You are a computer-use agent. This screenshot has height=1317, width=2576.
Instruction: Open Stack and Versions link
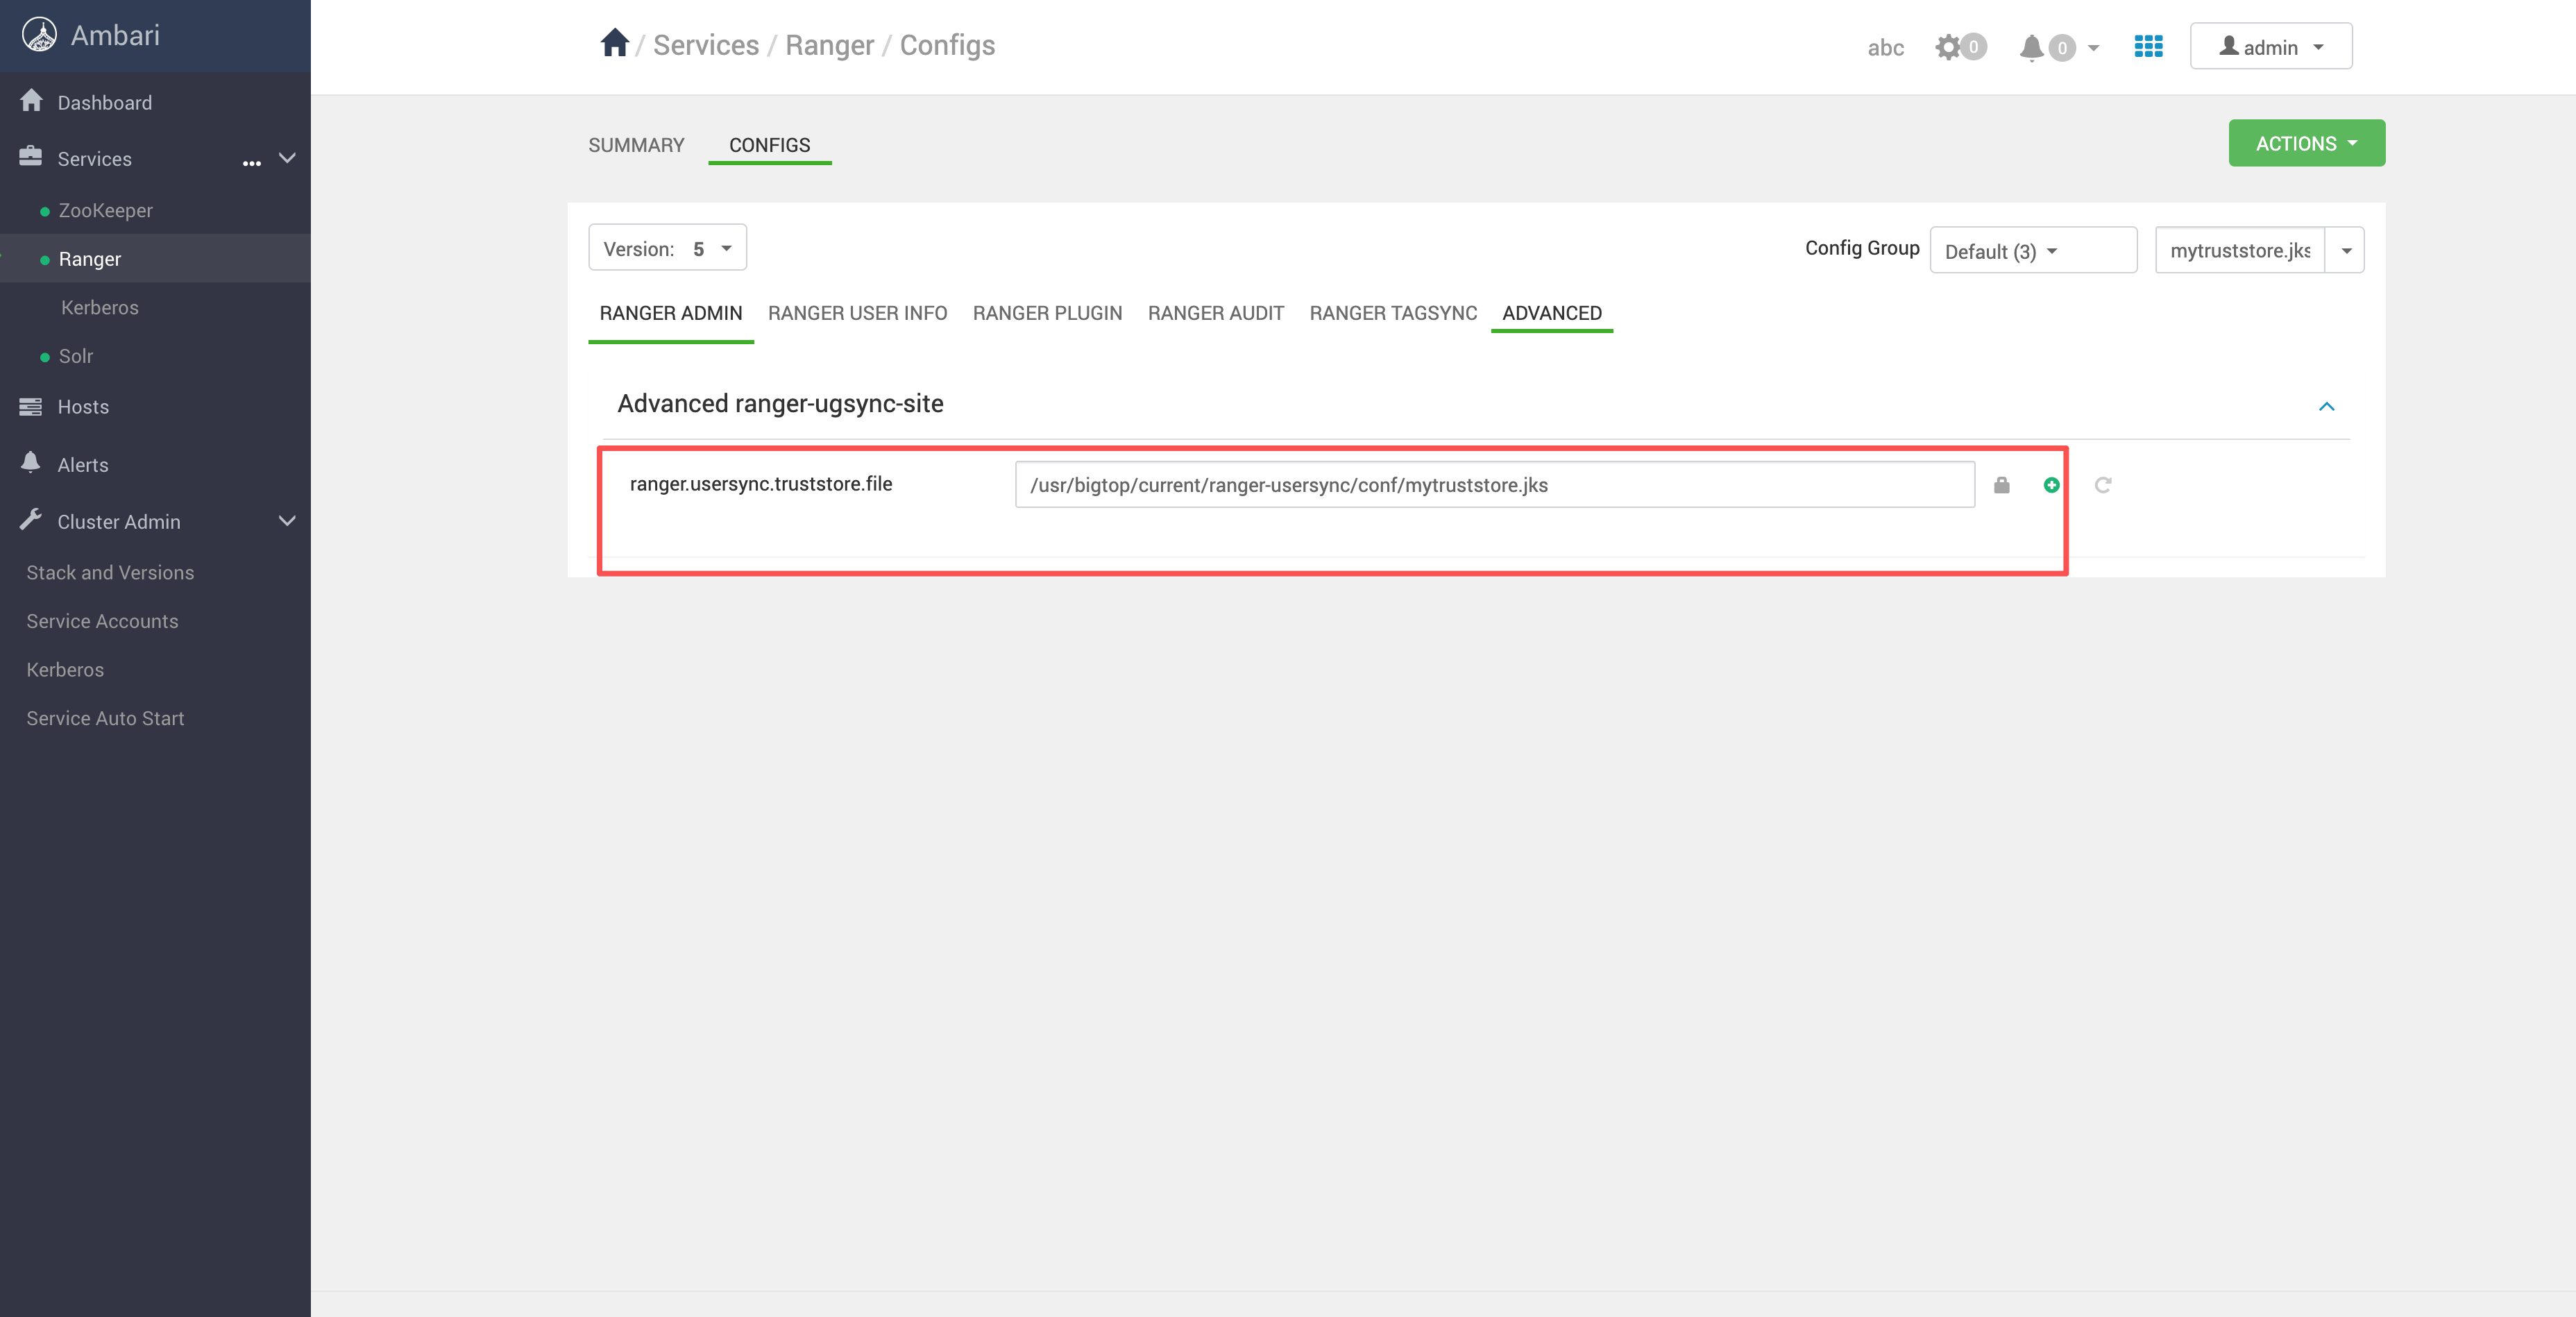click(110, 572)
